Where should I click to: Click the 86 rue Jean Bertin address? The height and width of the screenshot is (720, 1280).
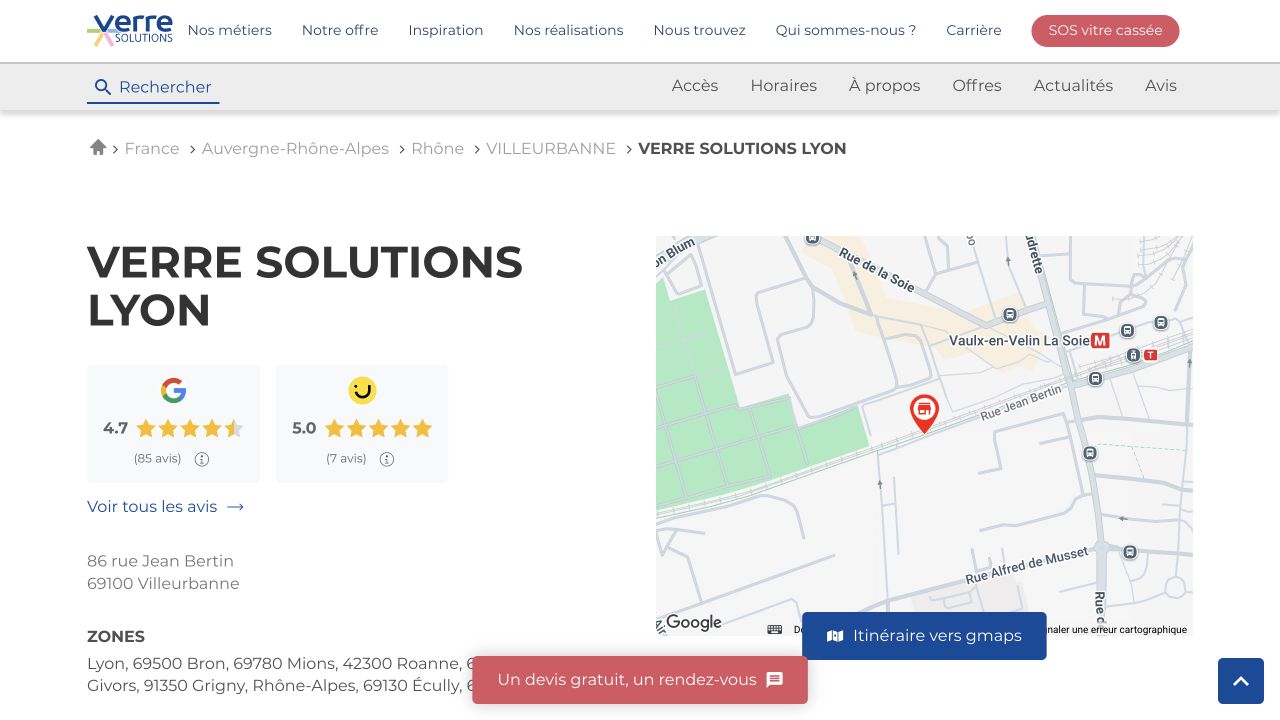click(x=164, y=572)
